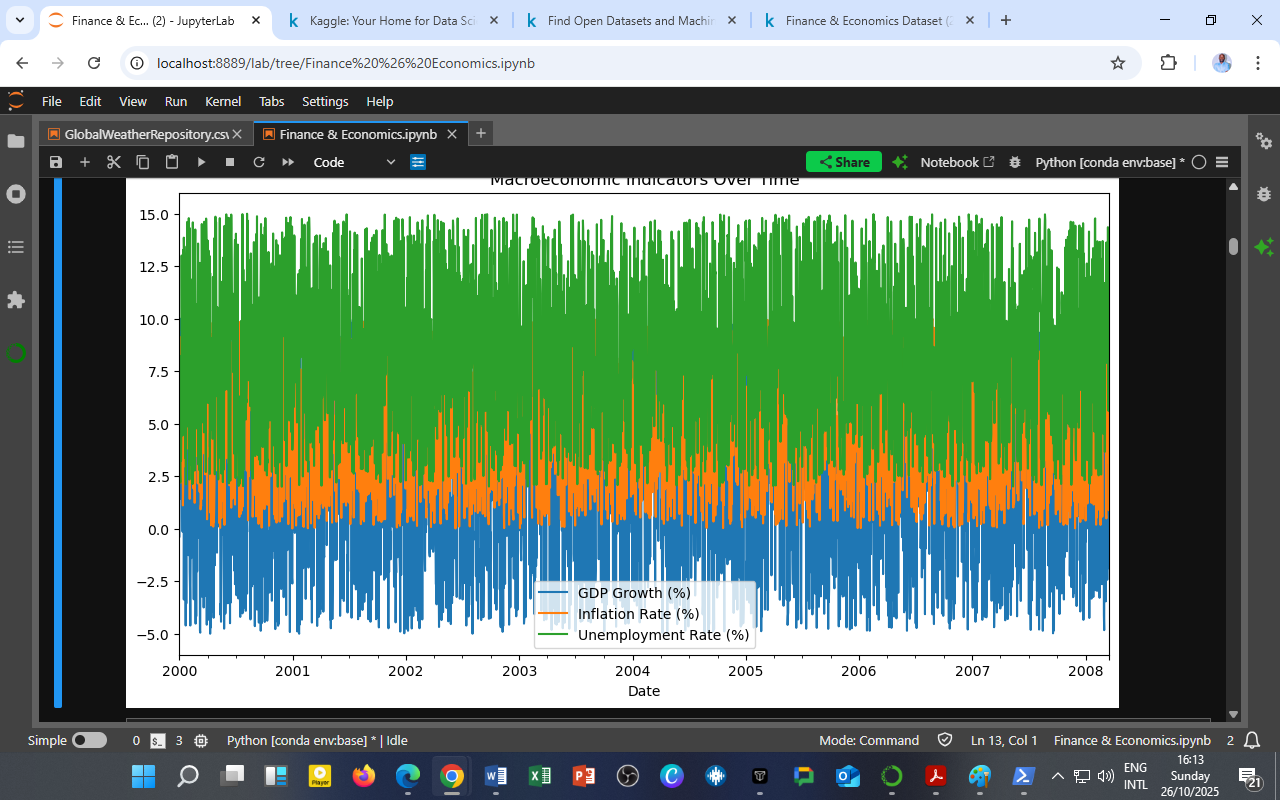Save the notebook with the save icon
1280x800 pixels.
pos(56,162)
